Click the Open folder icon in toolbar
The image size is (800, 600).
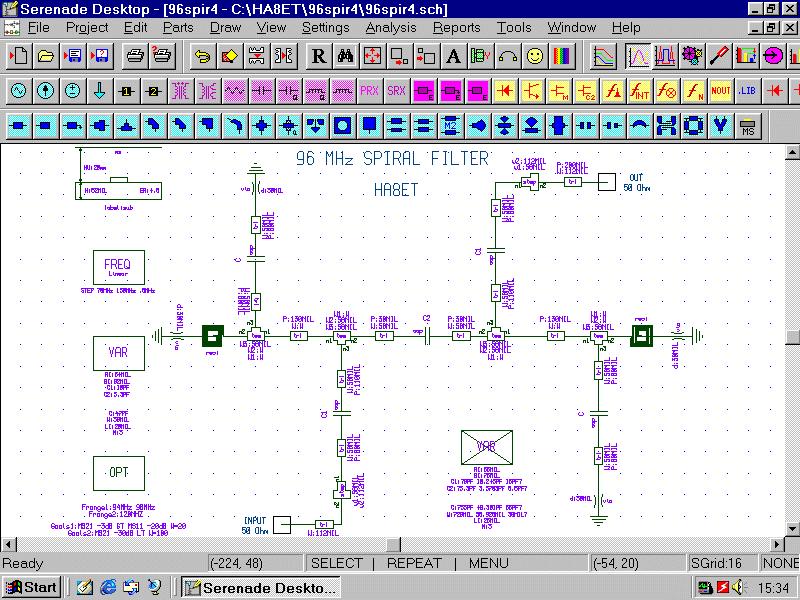(45, 55)
